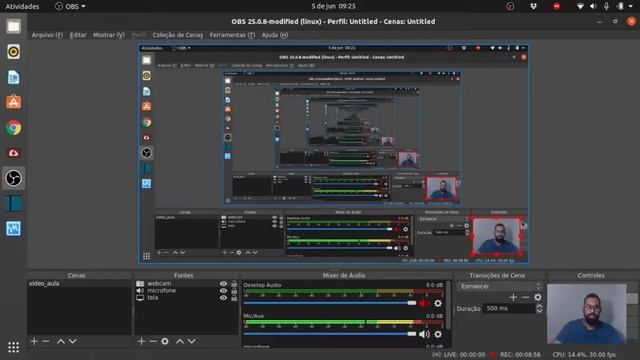Screen dimensions: 640x360
Task: Open the Coleção de Cenas menu
Action: point(178,35)
